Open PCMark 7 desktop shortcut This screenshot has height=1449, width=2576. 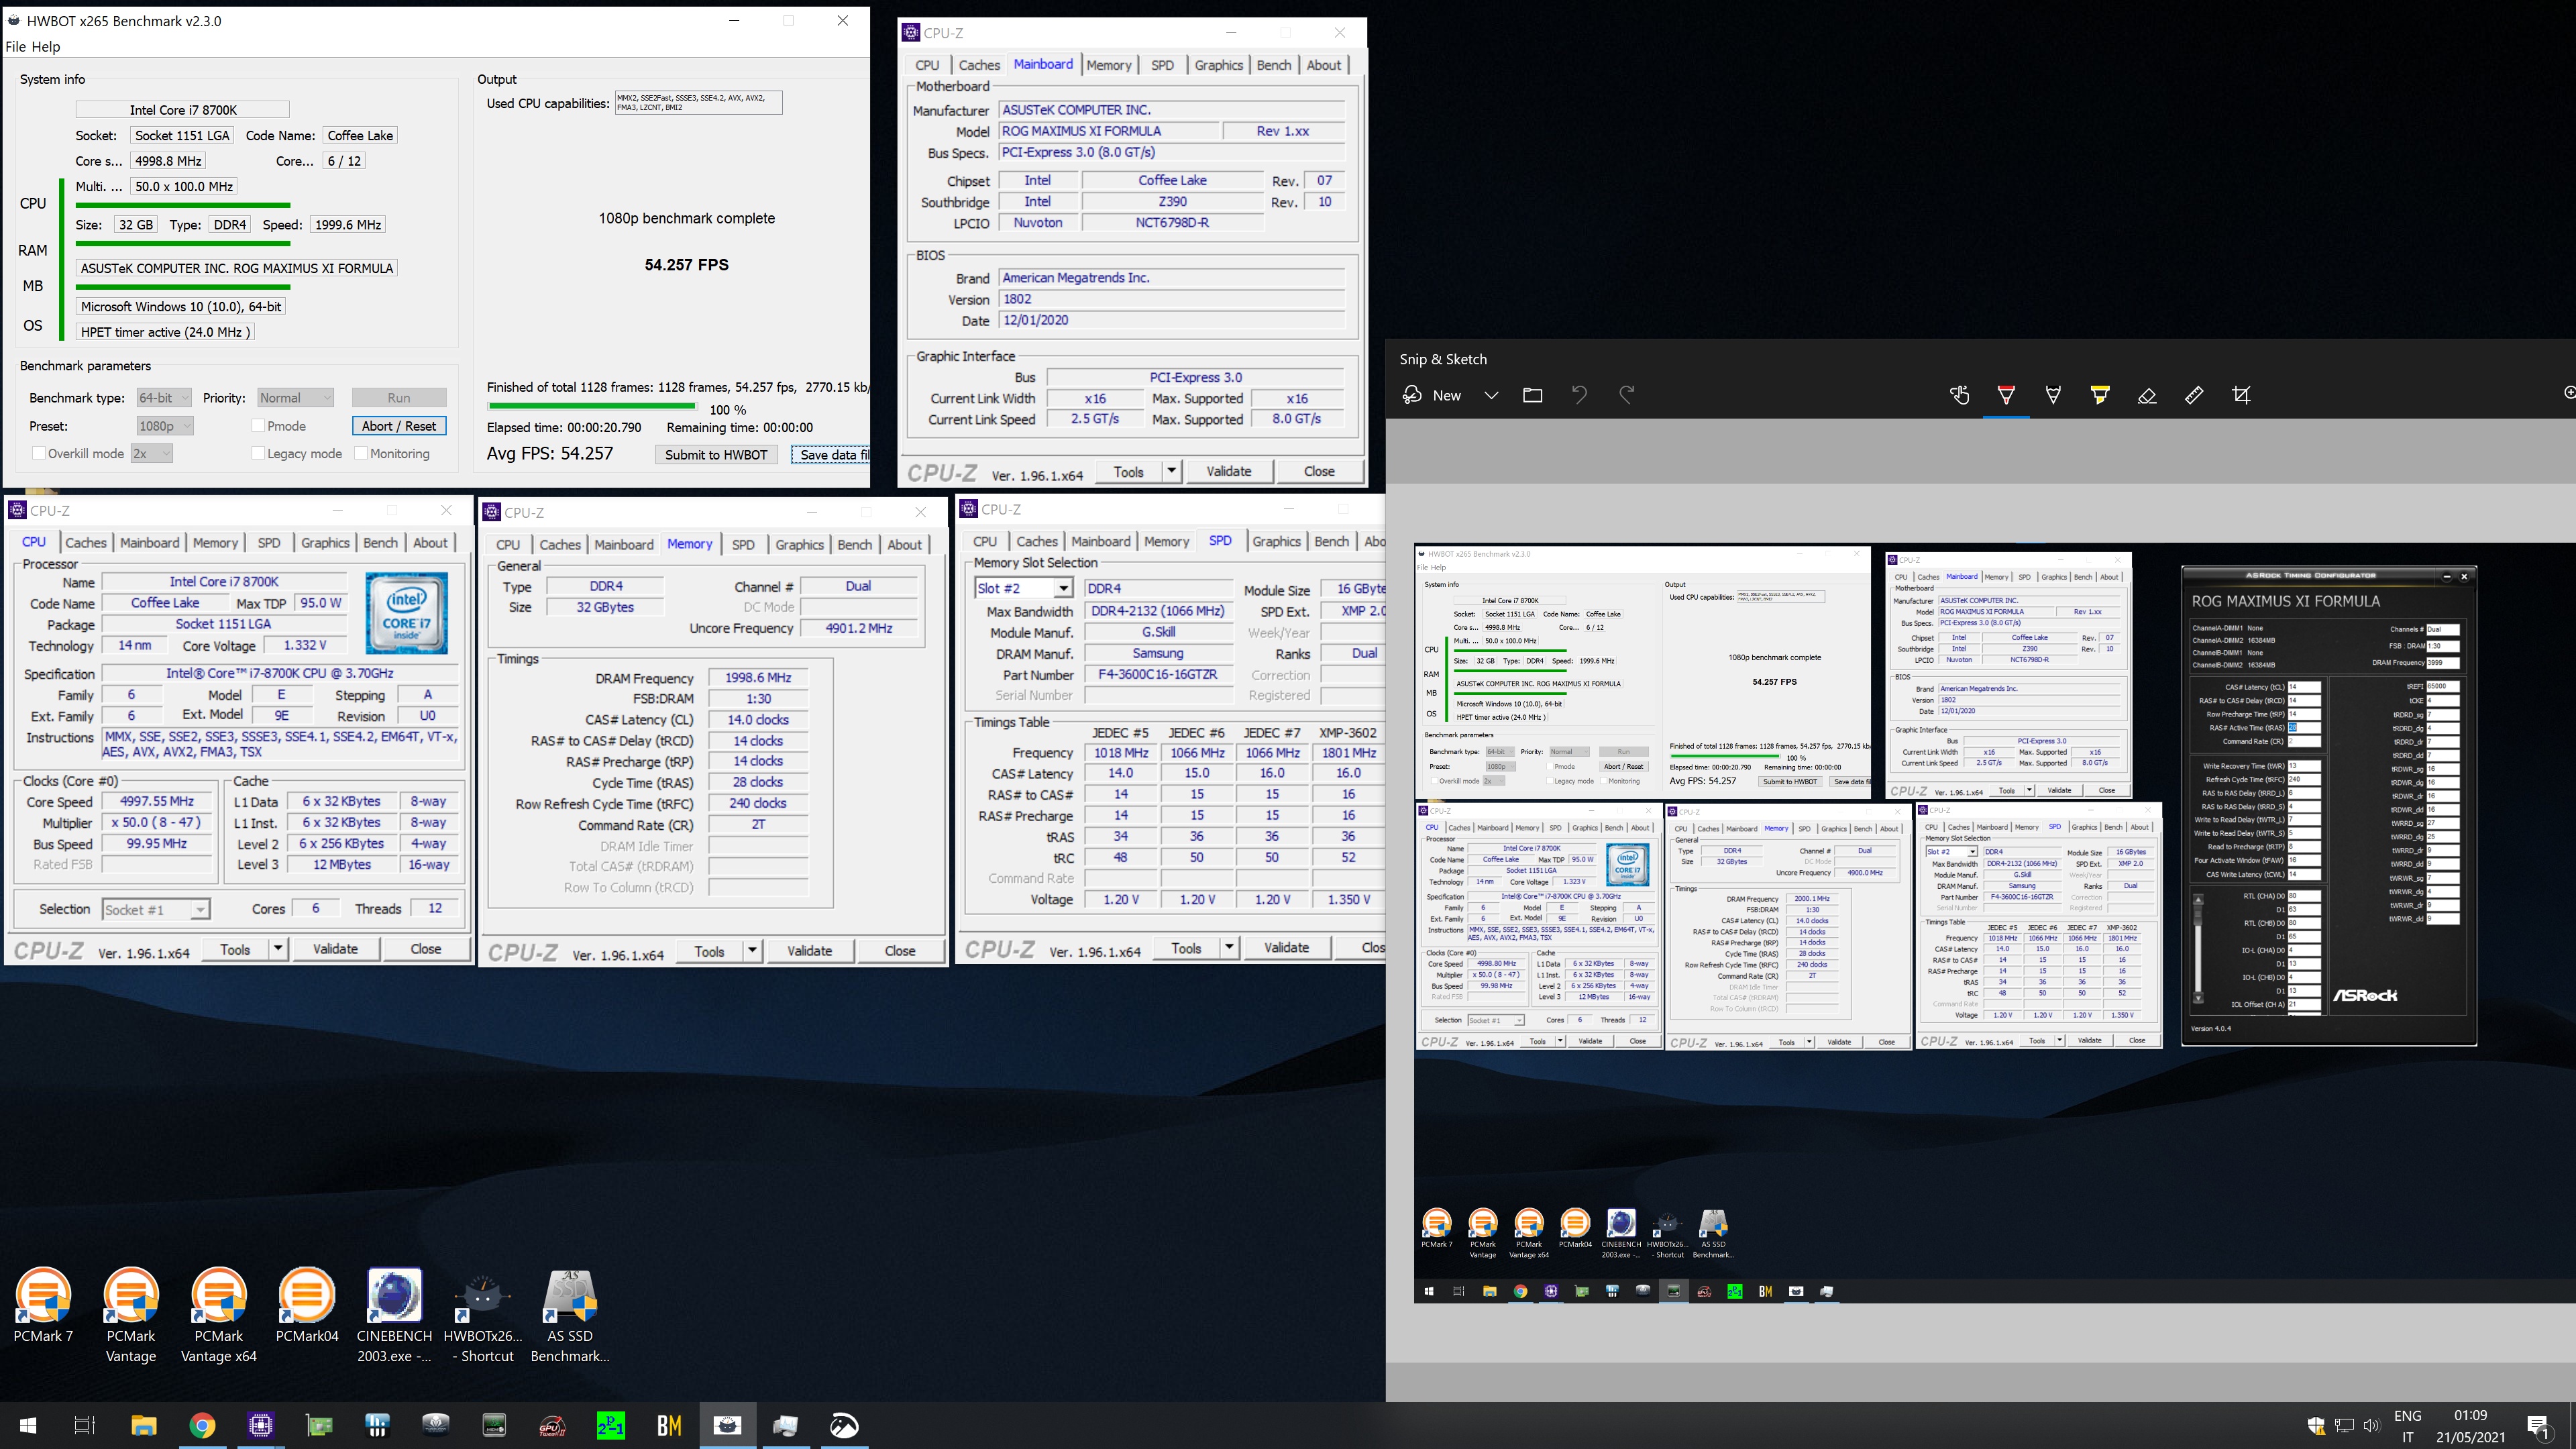(x=43, y=1305)
